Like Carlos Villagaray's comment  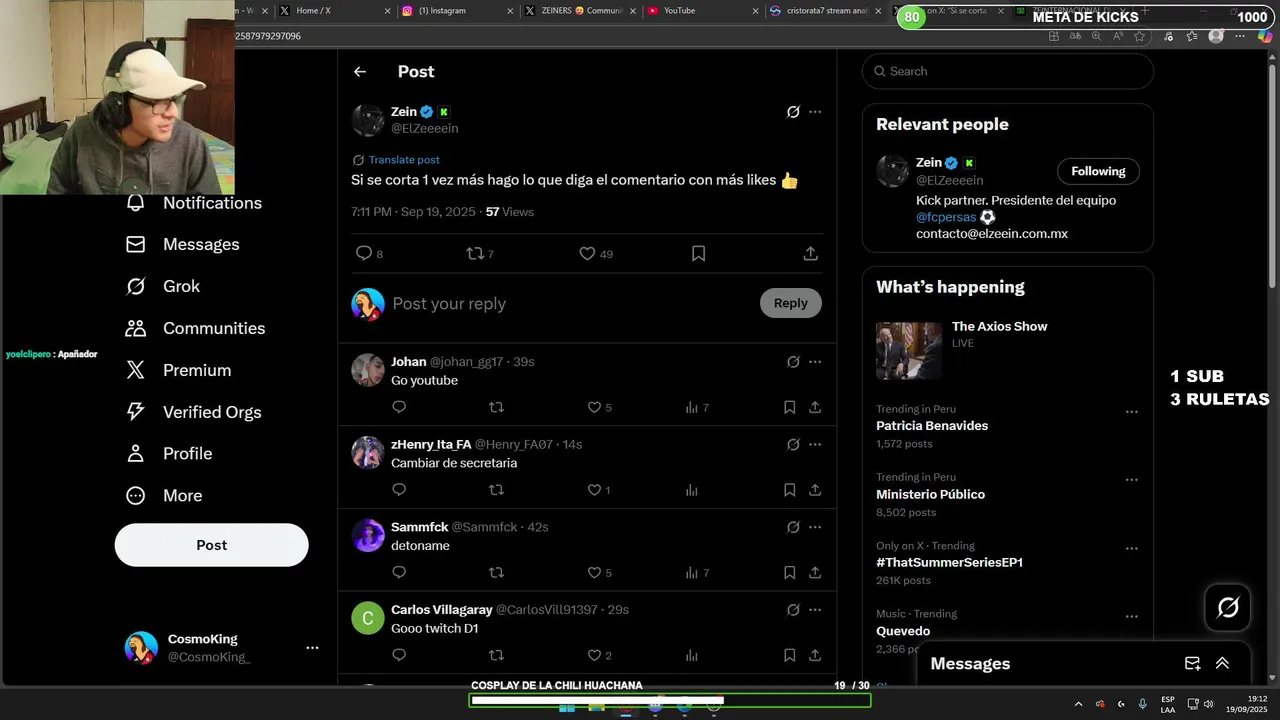[x=594, y=655]
